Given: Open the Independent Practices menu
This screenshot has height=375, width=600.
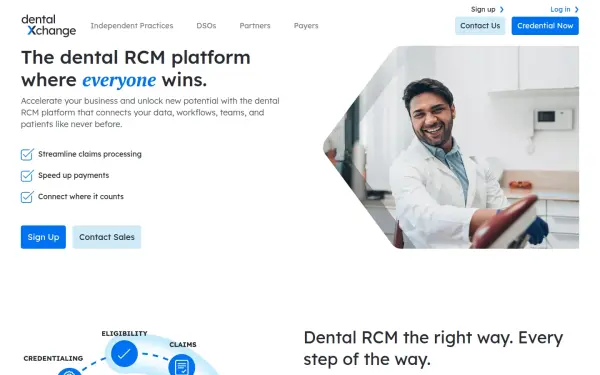Looking at the screenshot, I should (132, 26).
